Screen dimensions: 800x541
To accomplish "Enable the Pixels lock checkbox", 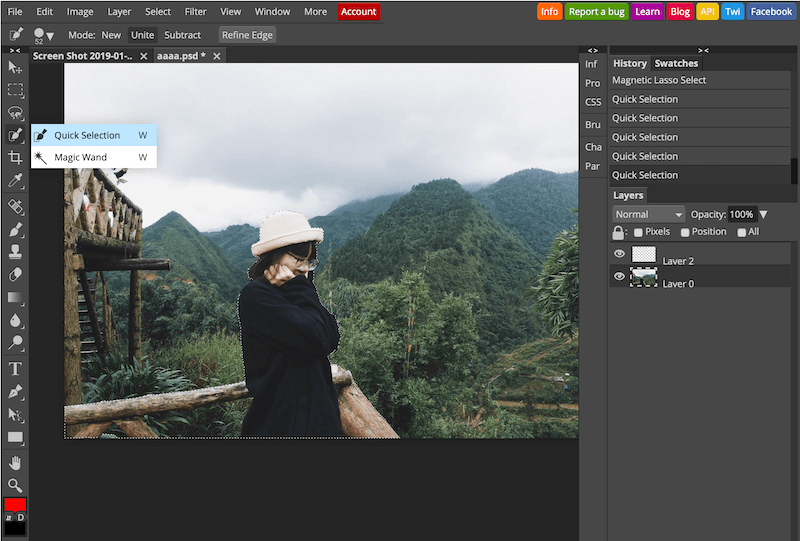I will (x=638, y=232).
